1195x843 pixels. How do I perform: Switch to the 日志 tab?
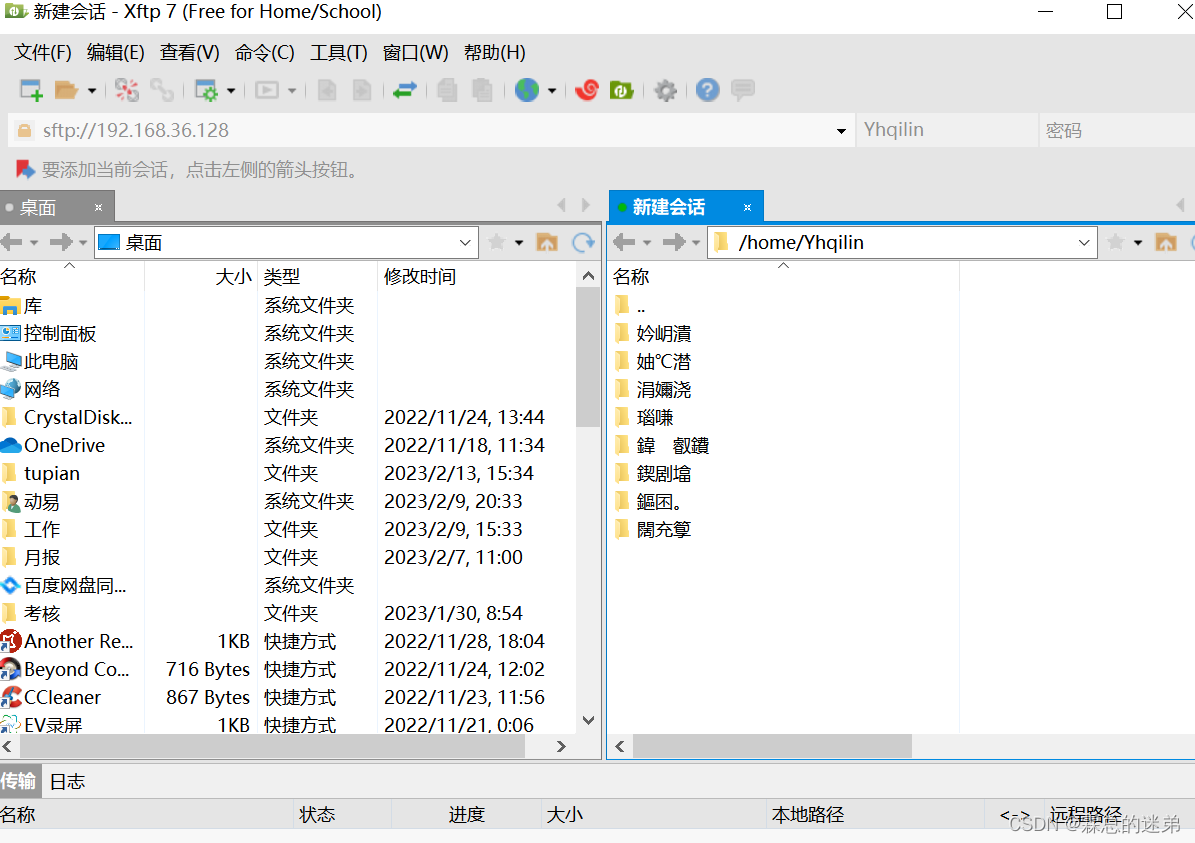[x=67, y=781]
